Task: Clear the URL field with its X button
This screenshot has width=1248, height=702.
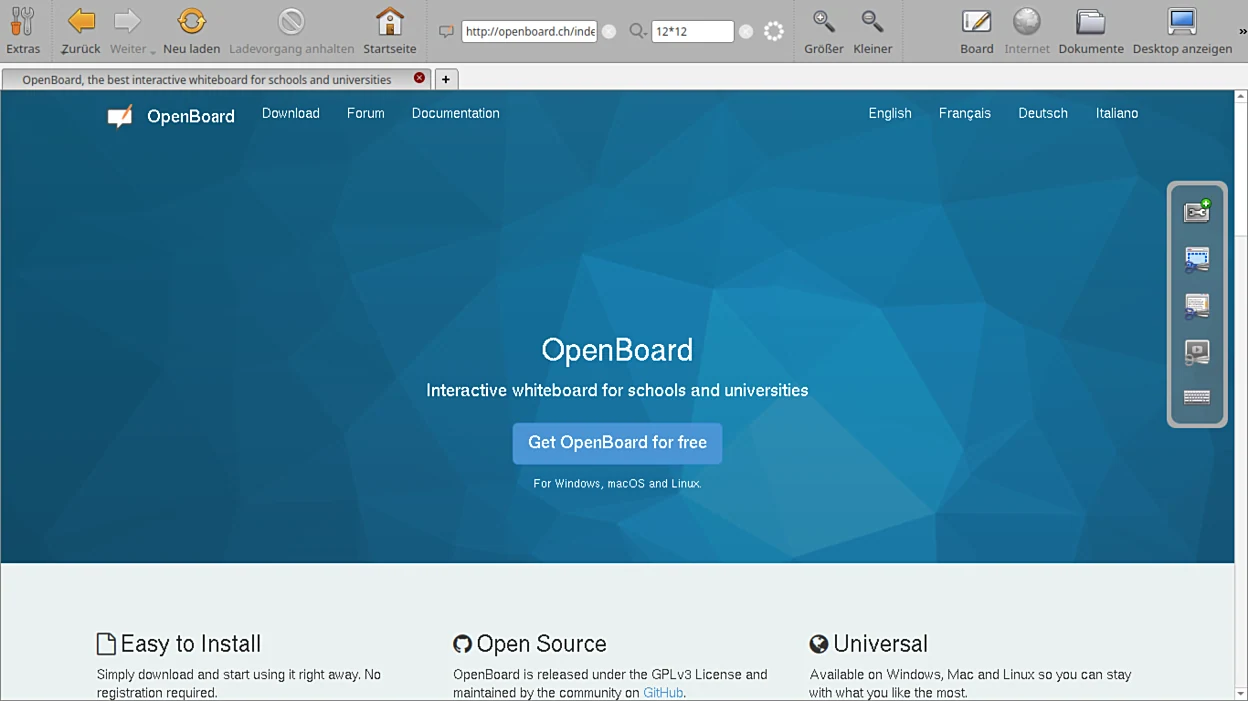Action: (608, 32)
